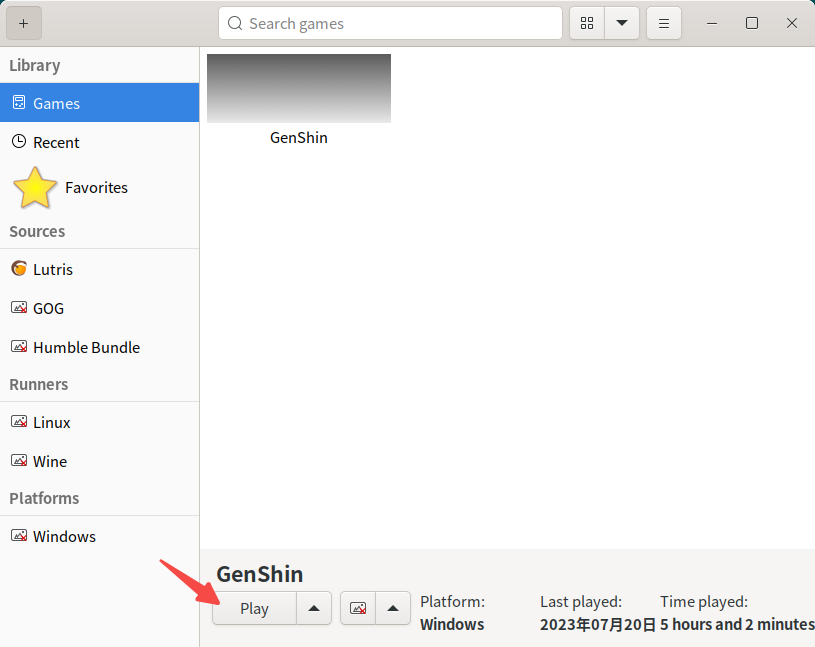The width and height of the screenshot is (815, 647).
Task: Click the Lutris logo icon
Action: (x=19, y=268)
